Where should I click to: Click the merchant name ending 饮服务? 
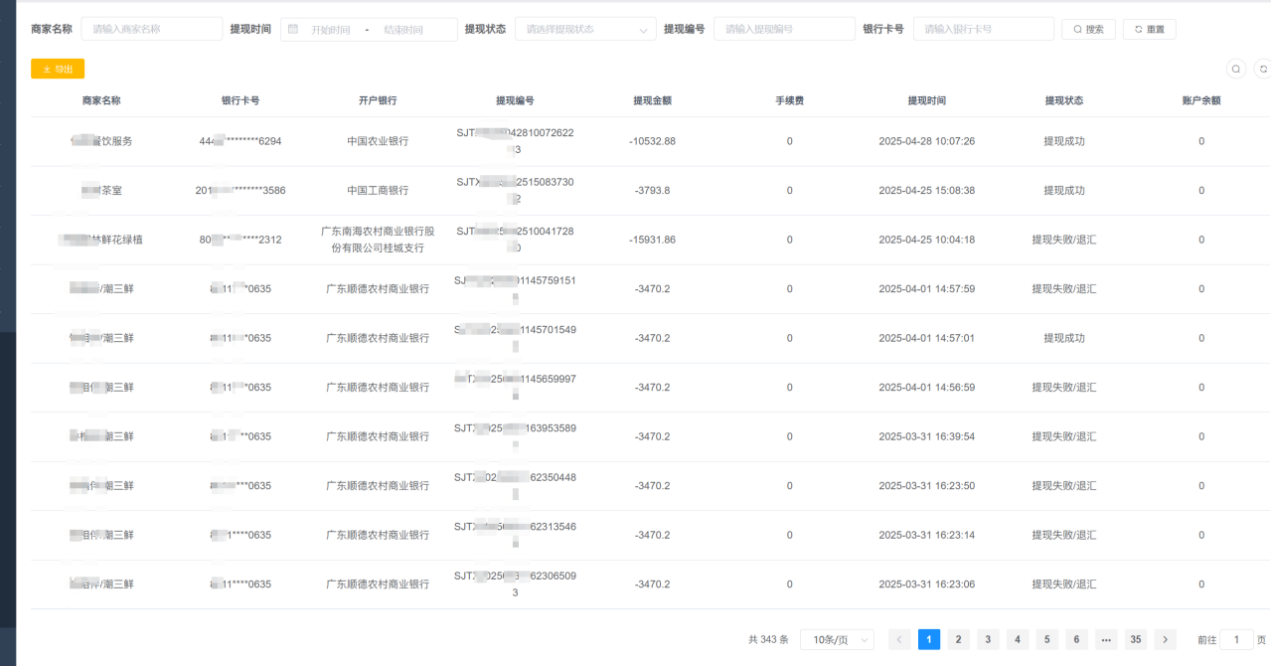[x=102, y=141]
